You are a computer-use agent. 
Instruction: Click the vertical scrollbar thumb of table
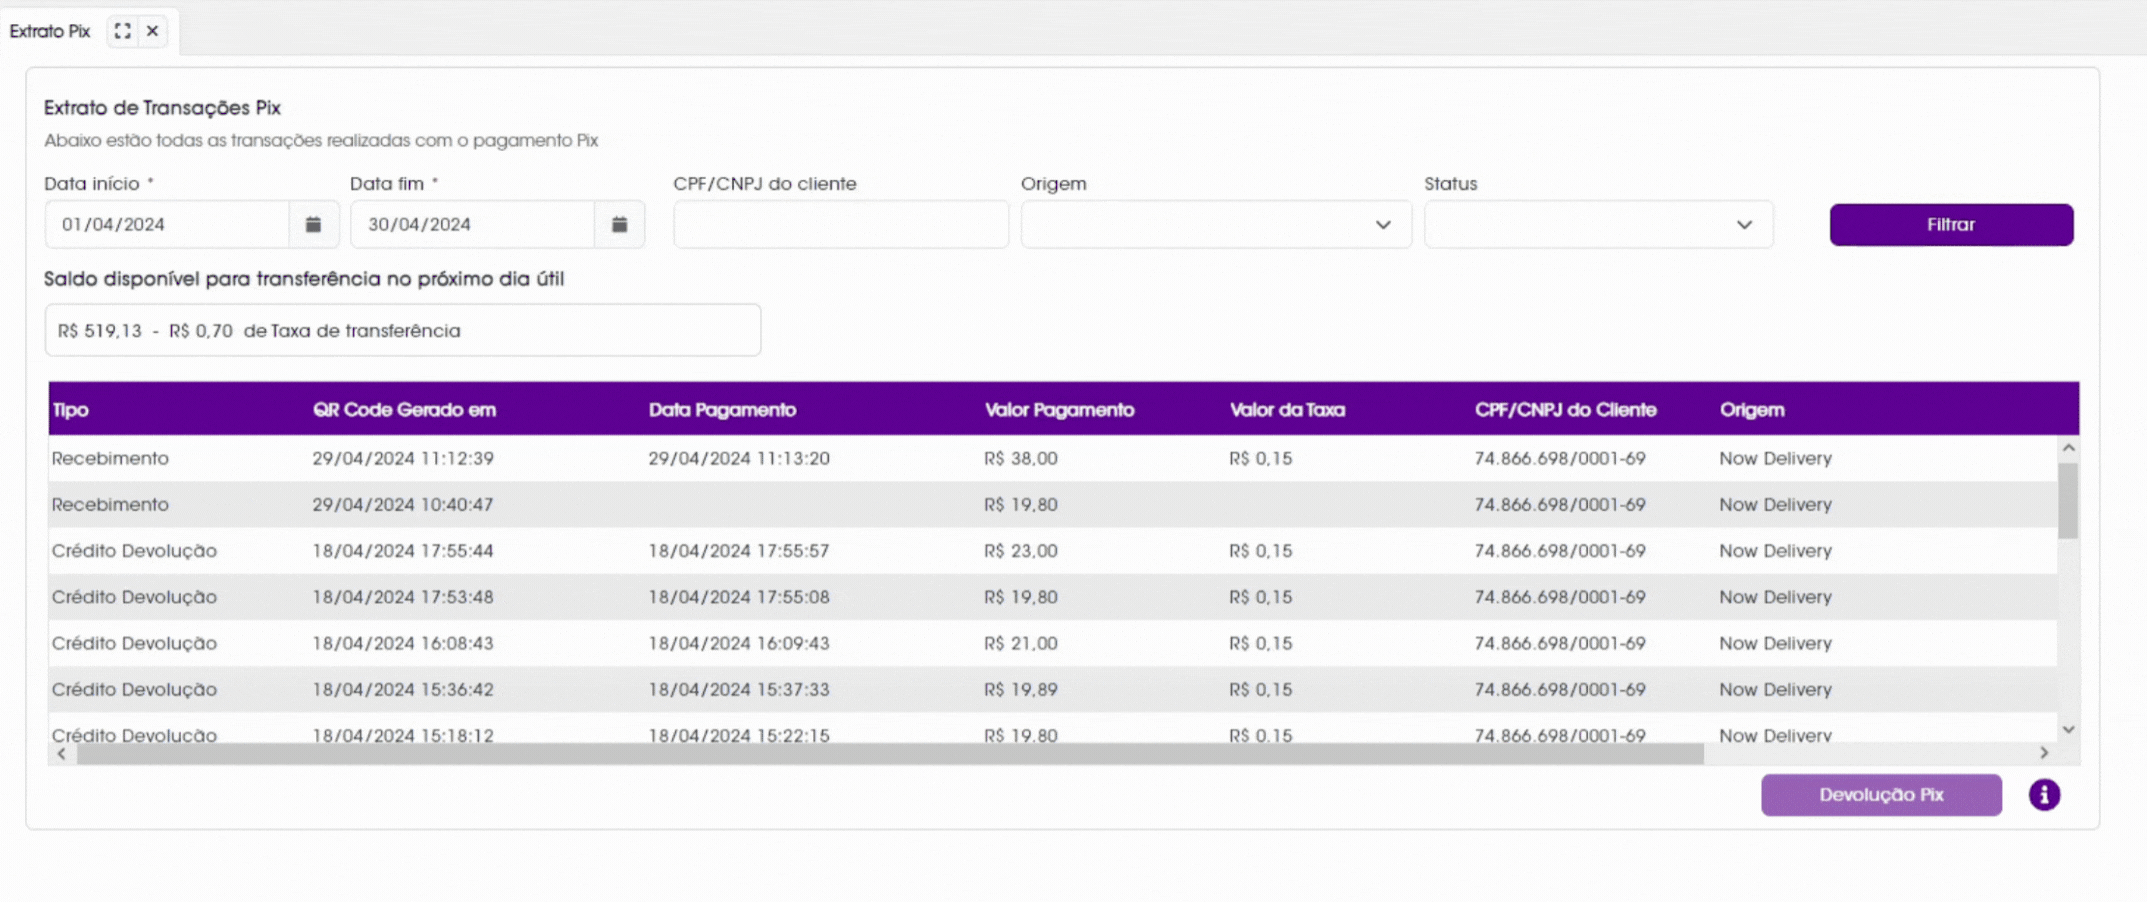pyautogui.click(x=2069, y=500)
